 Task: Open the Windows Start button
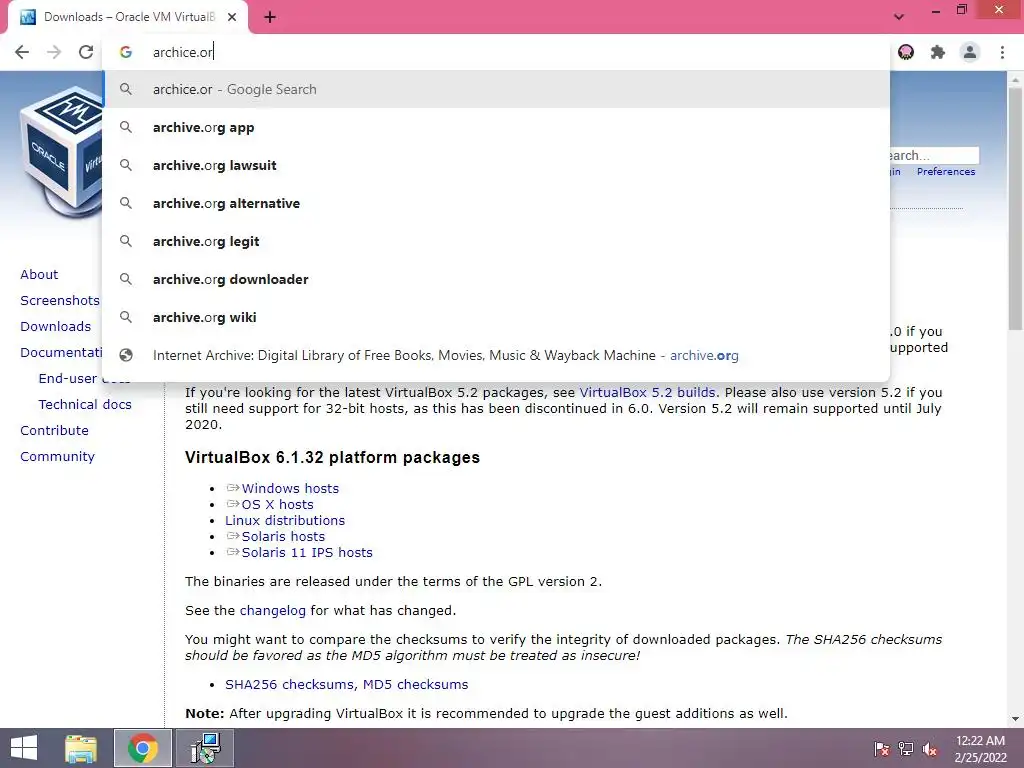[x=24, y=748]
